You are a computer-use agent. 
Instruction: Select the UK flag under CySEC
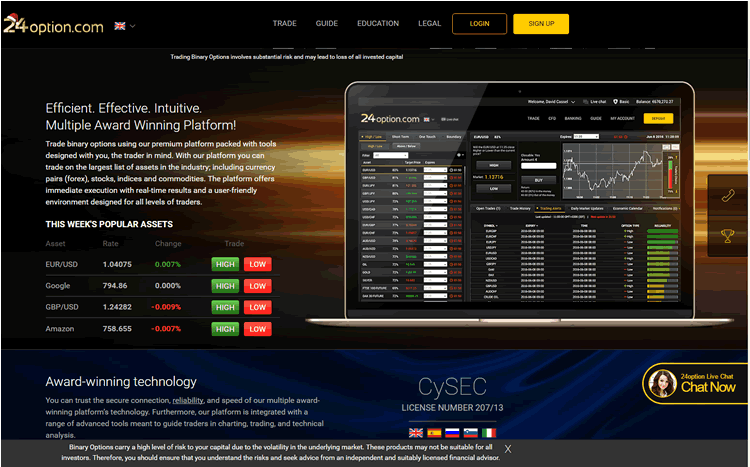point(416,433)
